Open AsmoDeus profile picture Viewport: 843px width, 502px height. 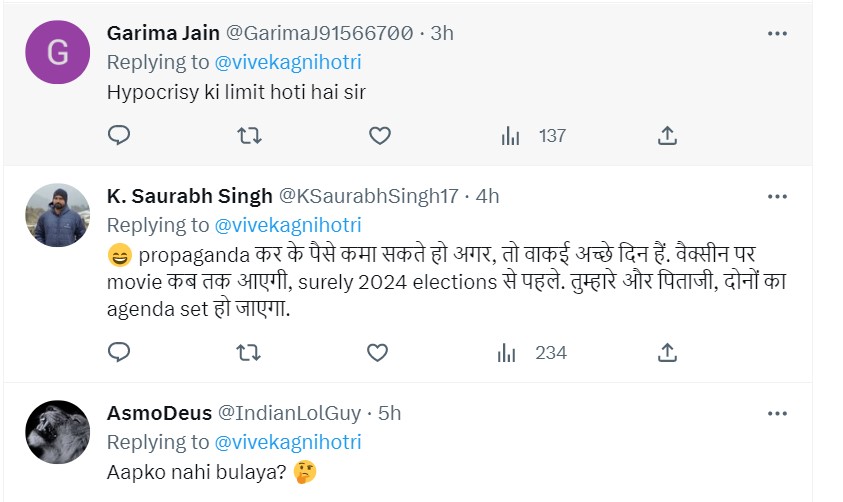58,431
